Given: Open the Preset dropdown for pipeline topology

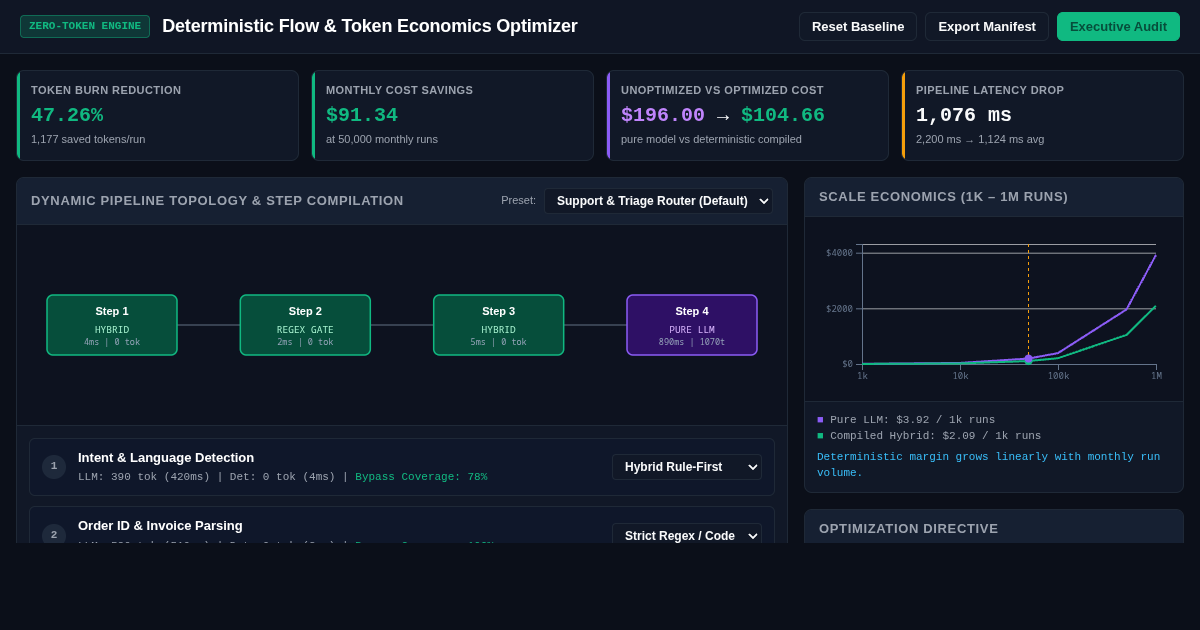Looking at the screenshot, I should (659, 201).
